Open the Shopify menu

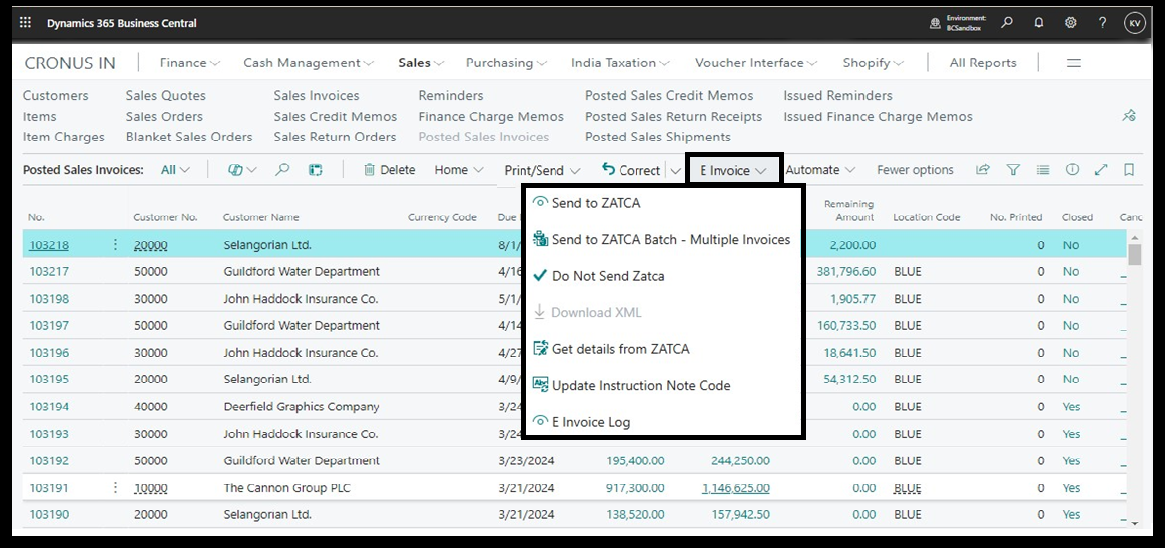(x=874, y=63)
